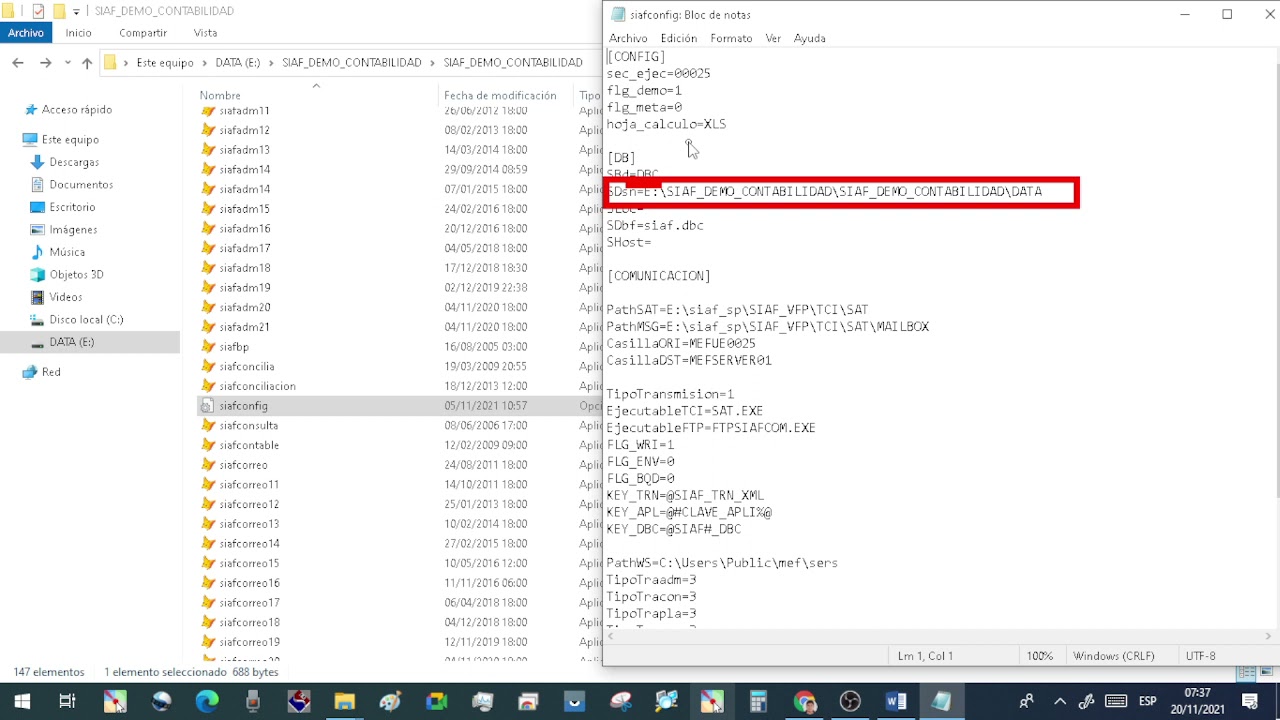Switch to Notepad taskbar button
This screenshot has width=1280, height=720.
tap(942, 702)
